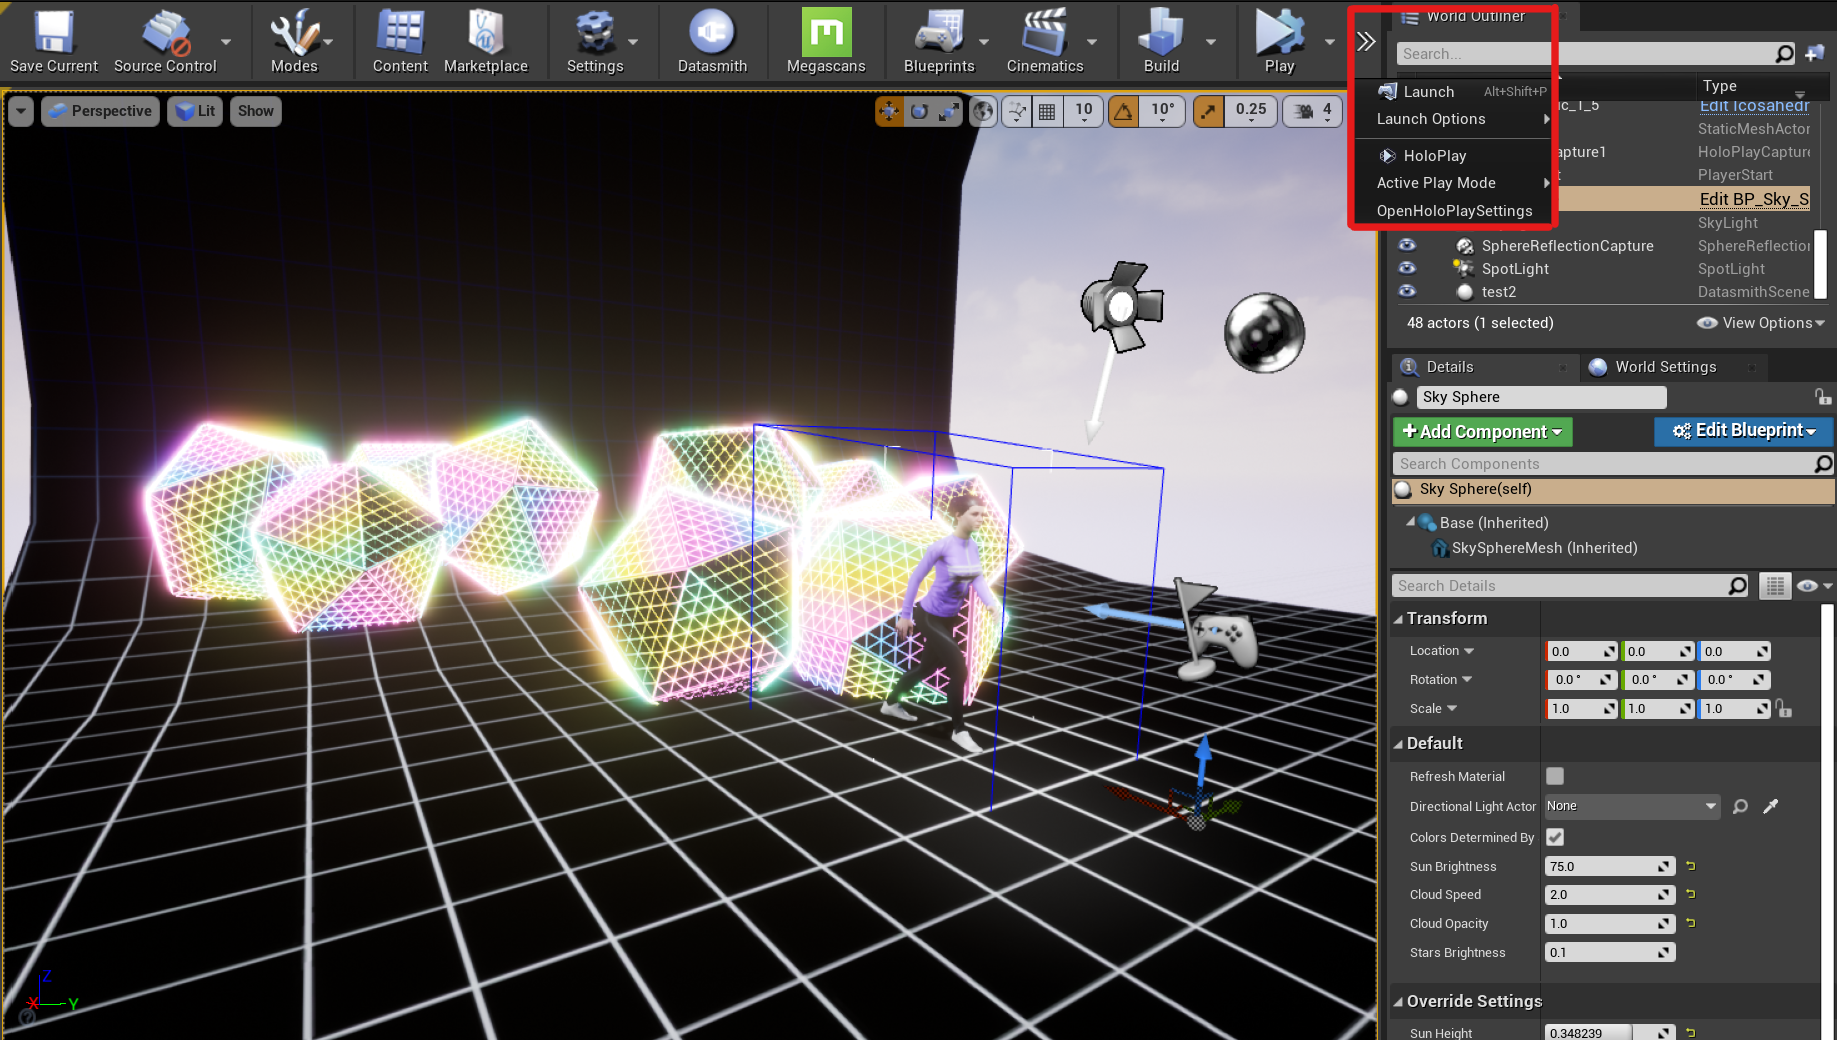
Task: Click the Sun Height slider field
Action: pos(1598,1033)
